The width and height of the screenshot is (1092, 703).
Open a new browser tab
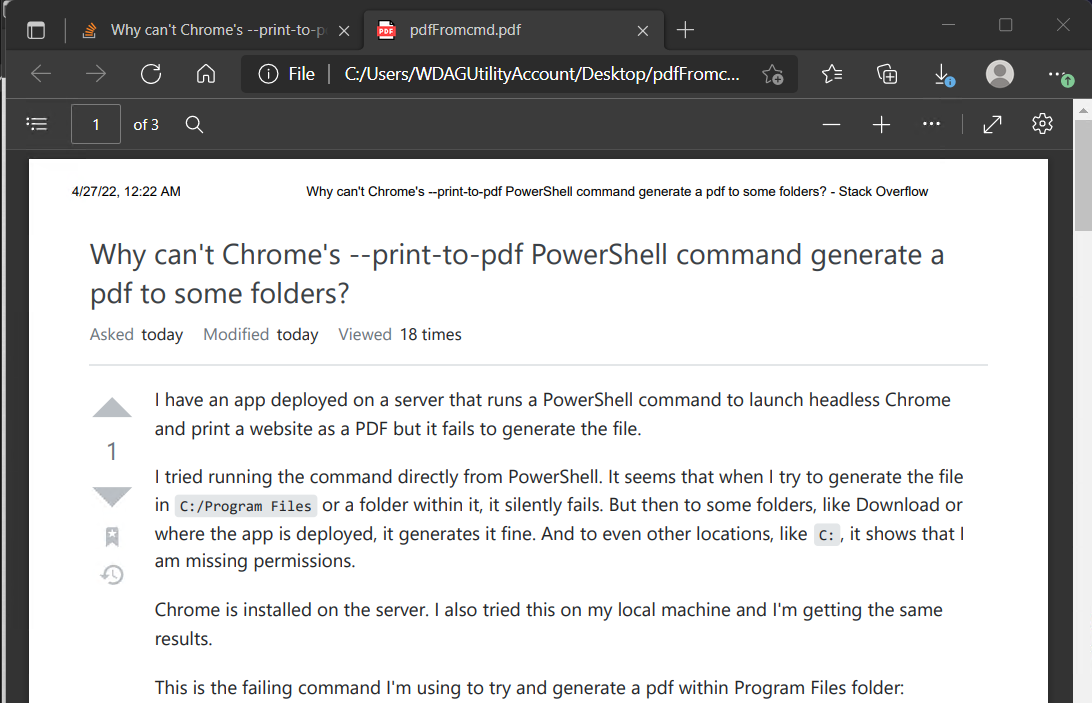(x=685, y=30)
